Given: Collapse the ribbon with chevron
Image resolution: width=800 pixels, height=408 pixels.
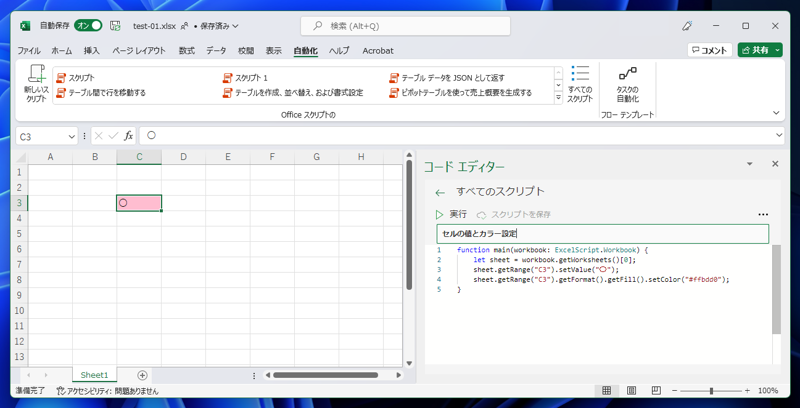Looking at the screenshot, I should click(776, 113).
